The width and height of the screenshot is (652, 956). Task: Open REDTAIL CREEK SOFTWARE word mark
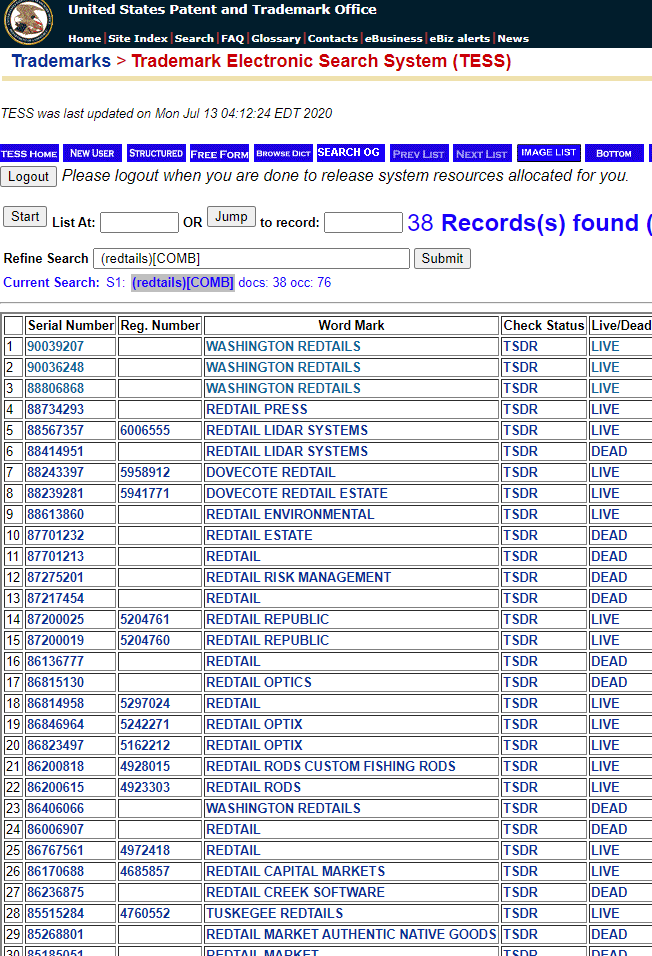296,893
